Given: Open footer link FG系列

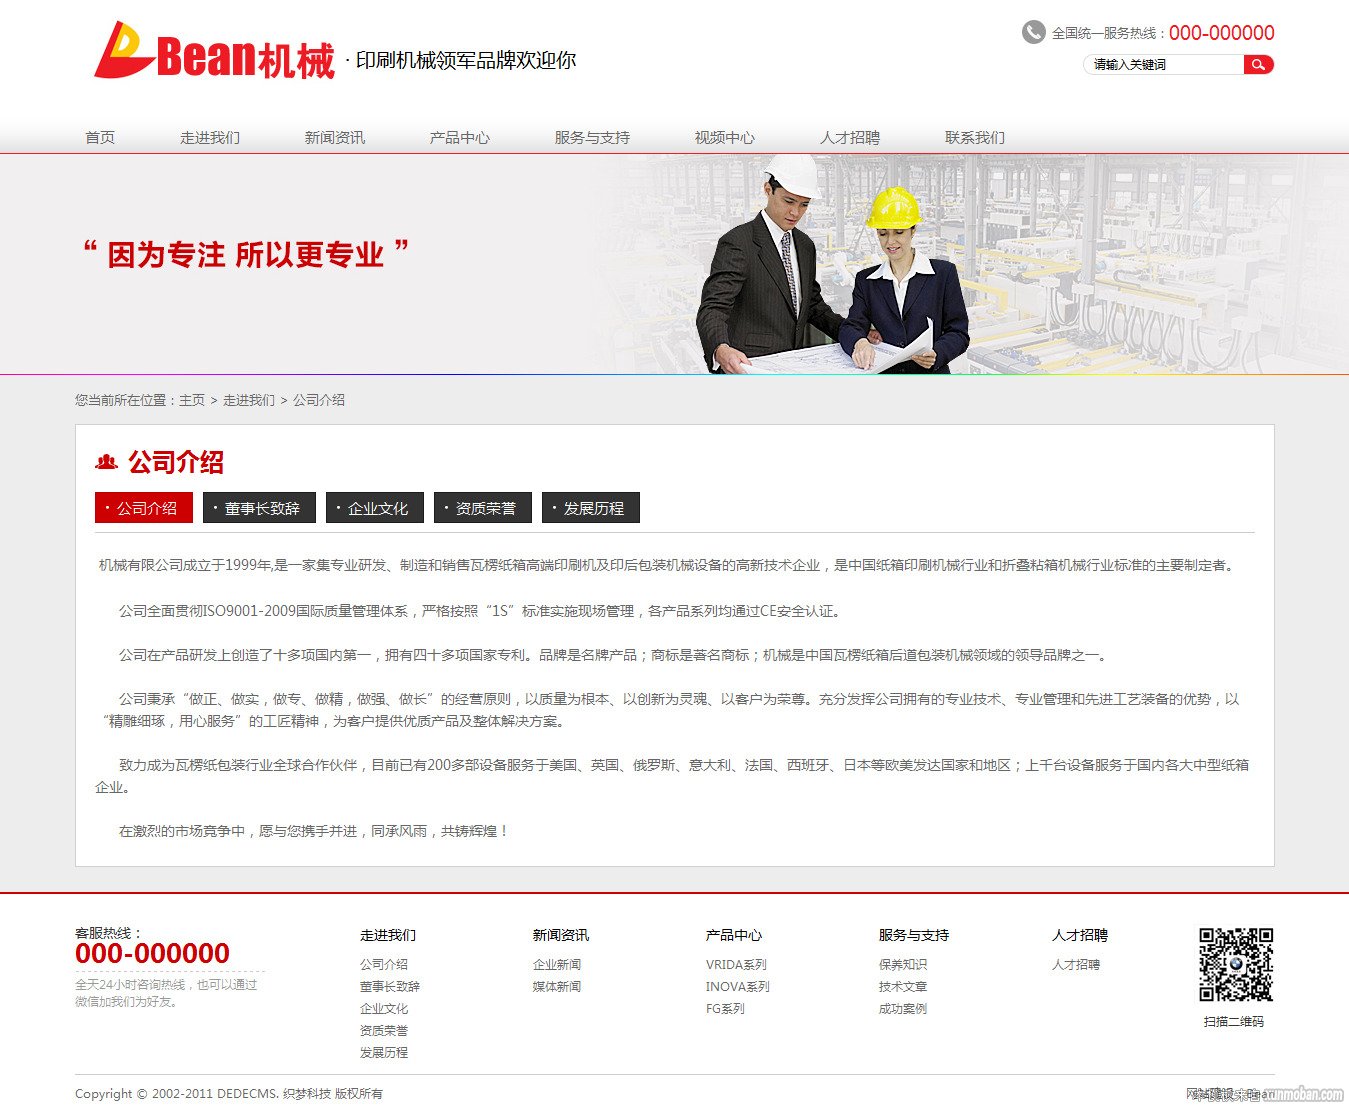Looking at the screenshot, I should [725, 1009].
